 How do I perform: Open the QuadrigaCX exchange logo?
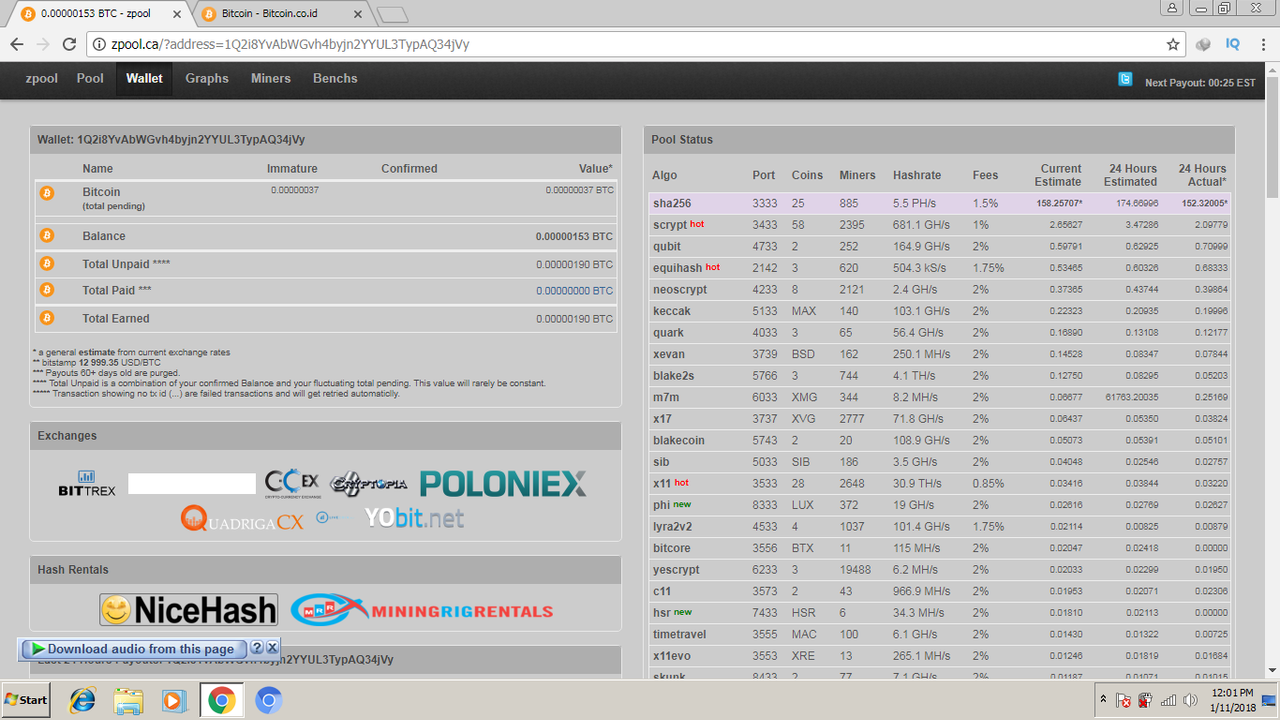tap(242, 519)
